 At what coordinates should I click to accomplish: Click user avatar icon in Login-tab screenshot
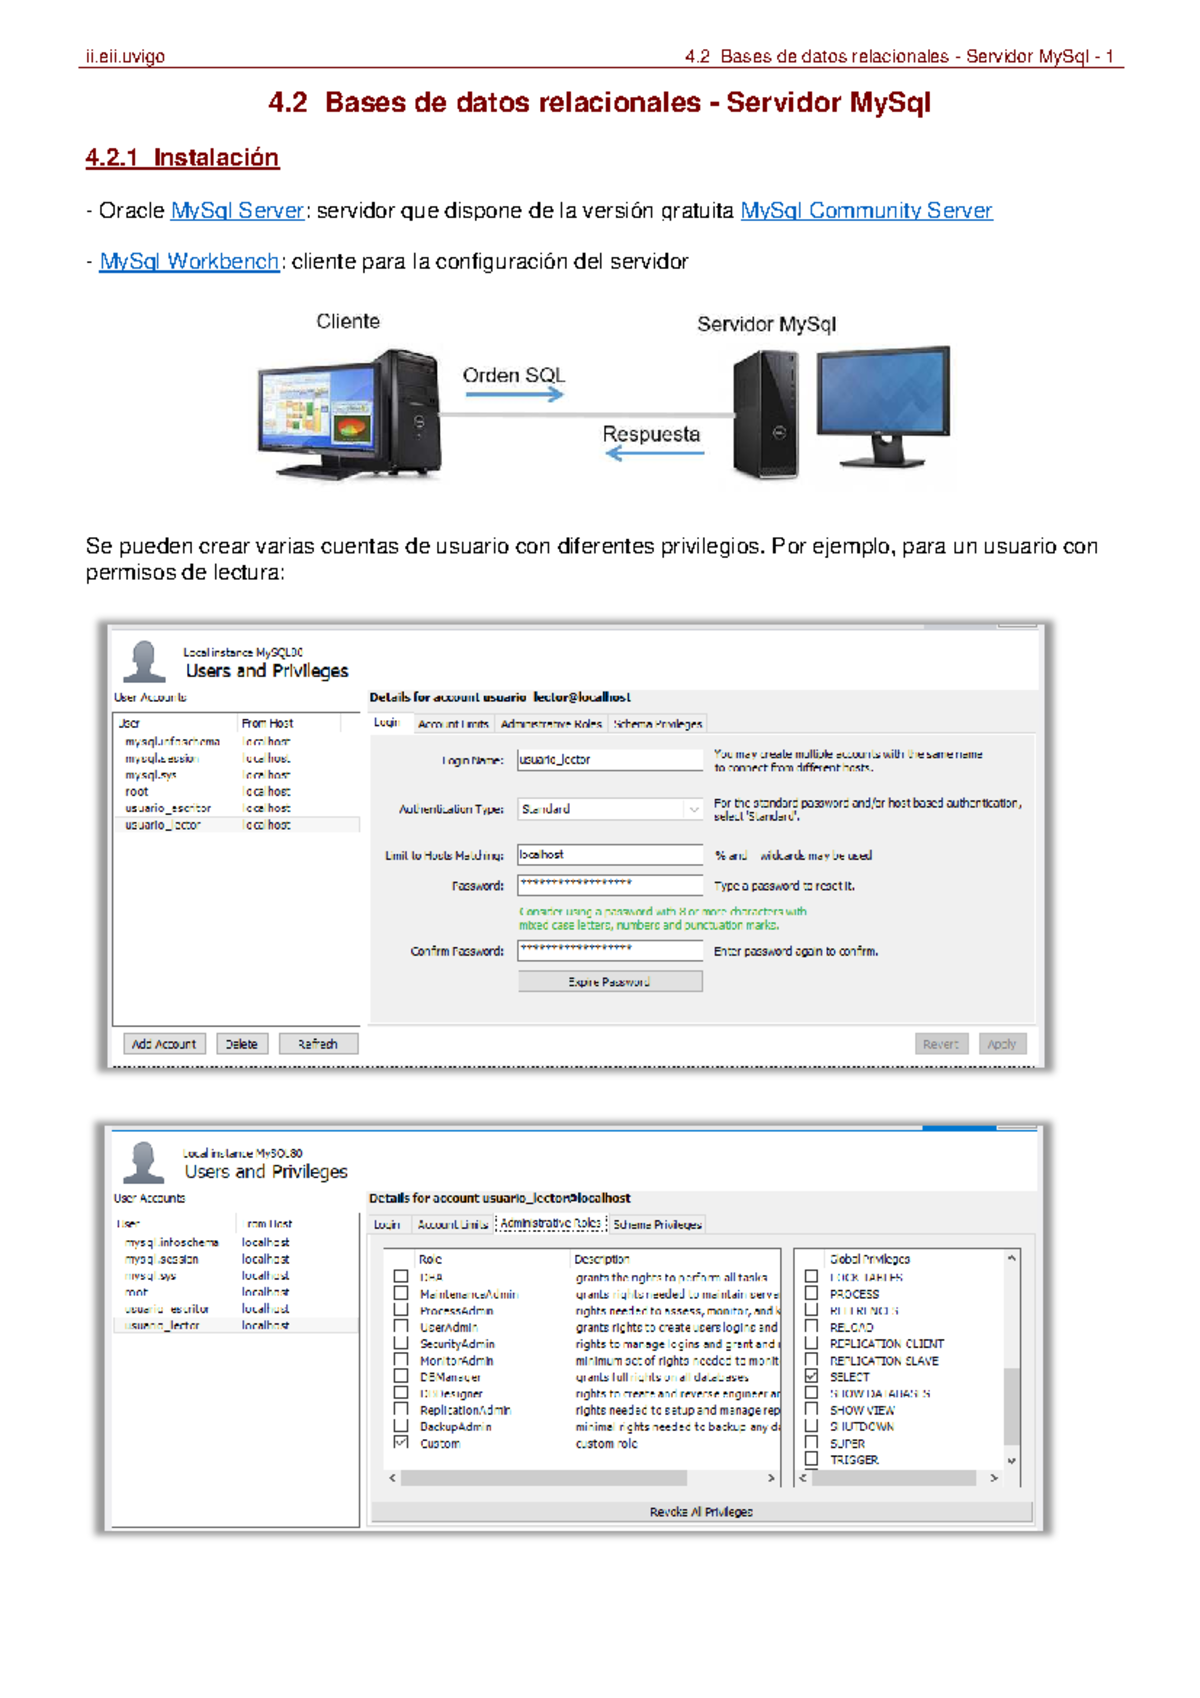tap(144, 661)
